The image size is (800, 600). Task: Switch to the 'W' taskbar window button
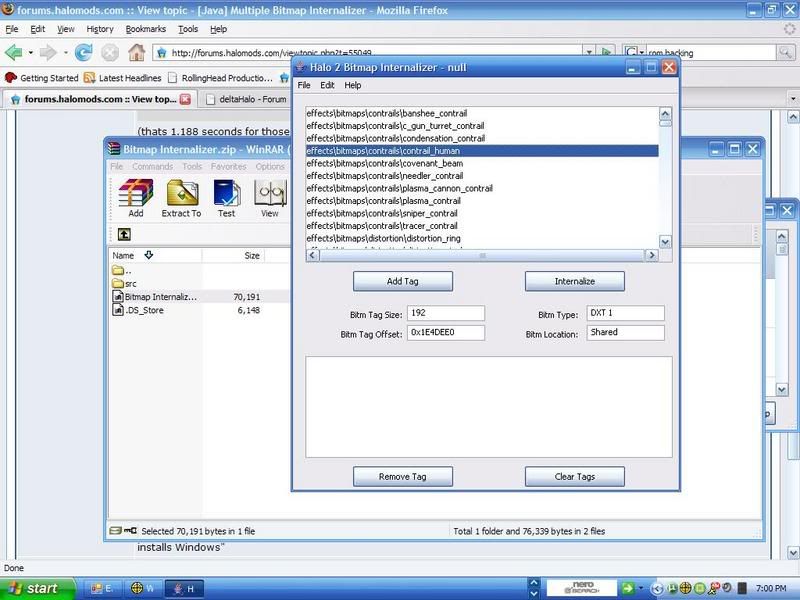(x=142, y=588)
